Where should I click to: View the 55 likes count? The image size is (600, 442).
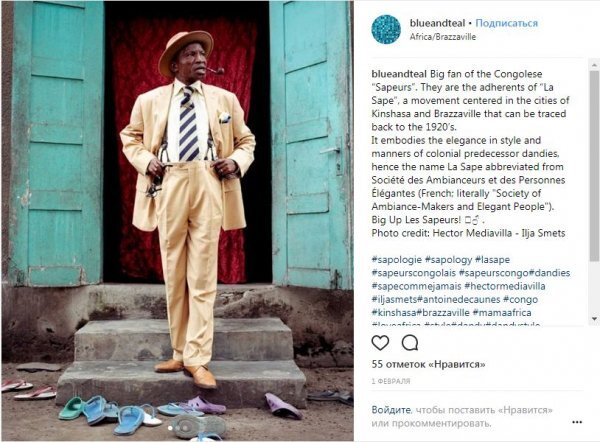(x=428, y=364)
